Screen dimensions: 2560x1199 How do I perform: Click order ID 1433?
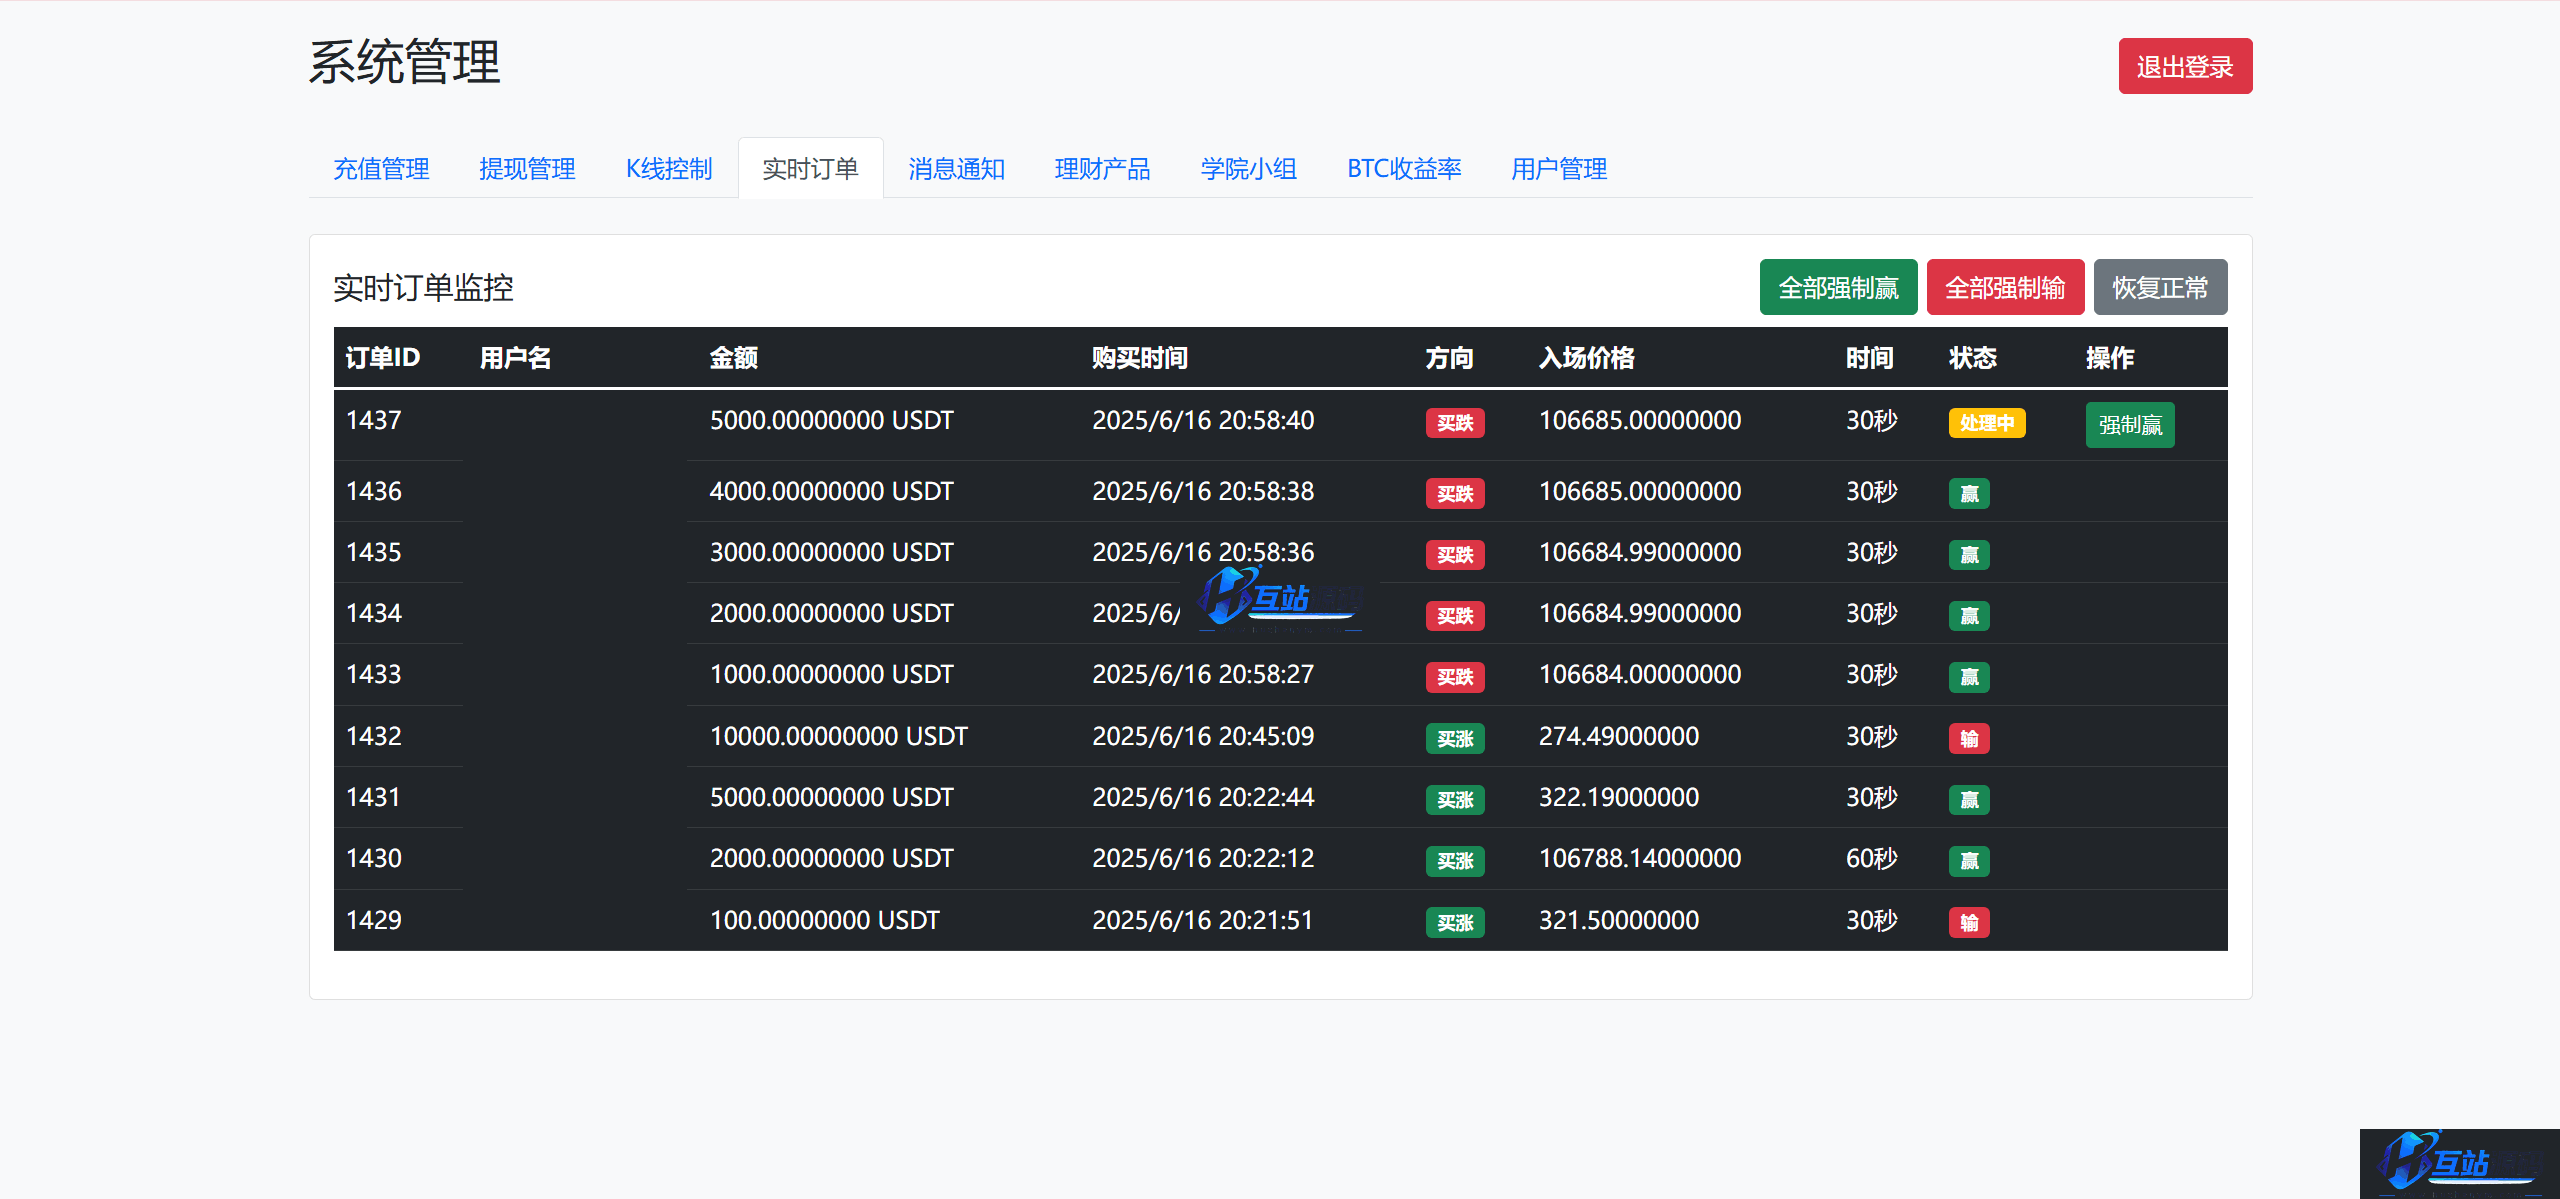click(374, 674)
